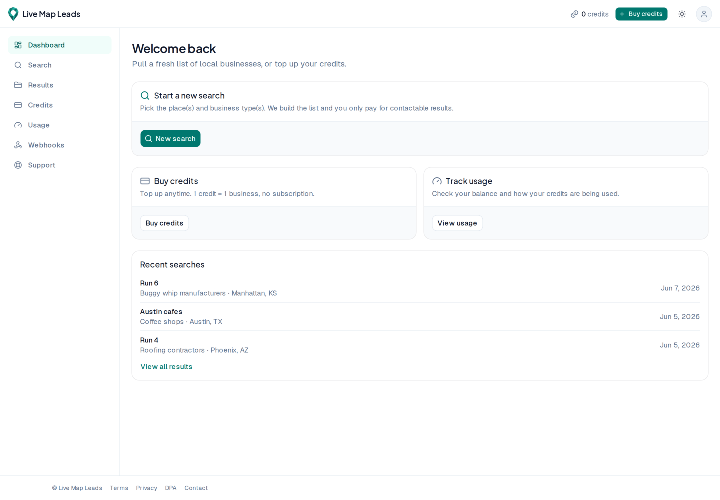
Task: Click the Live Map Leads logo pin
Action: point(13,14)
